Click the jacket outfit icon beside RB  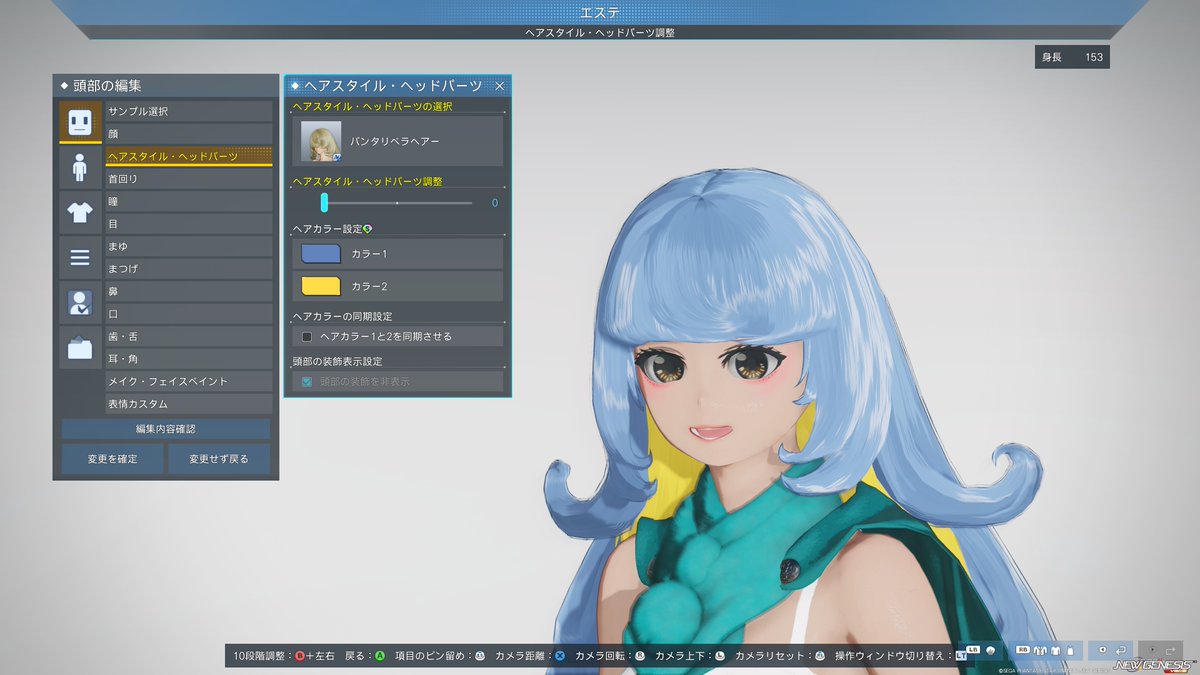(x=1040, y=650)
